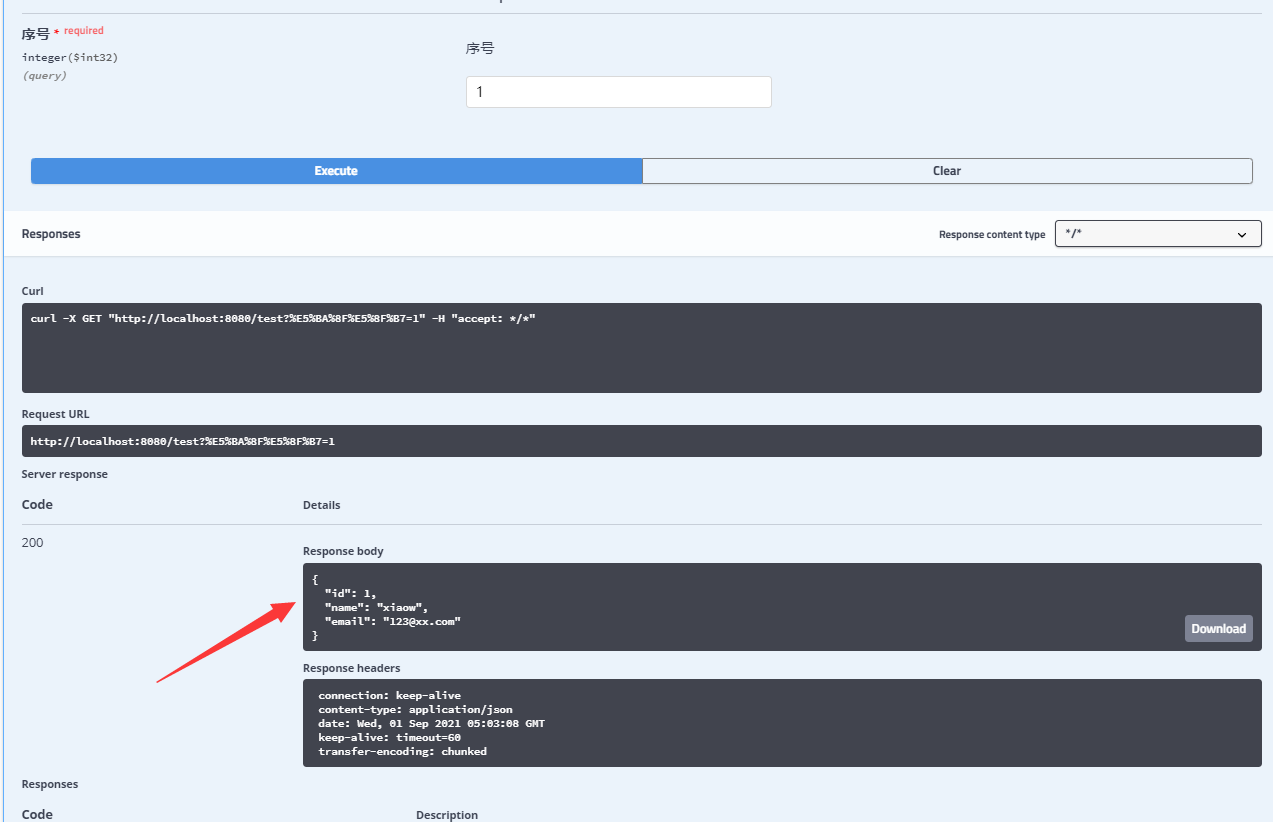Click the "email": "123@xx.com" line
The width and height of the screenshot is (1273, 822).
click(x=392, y=621)
